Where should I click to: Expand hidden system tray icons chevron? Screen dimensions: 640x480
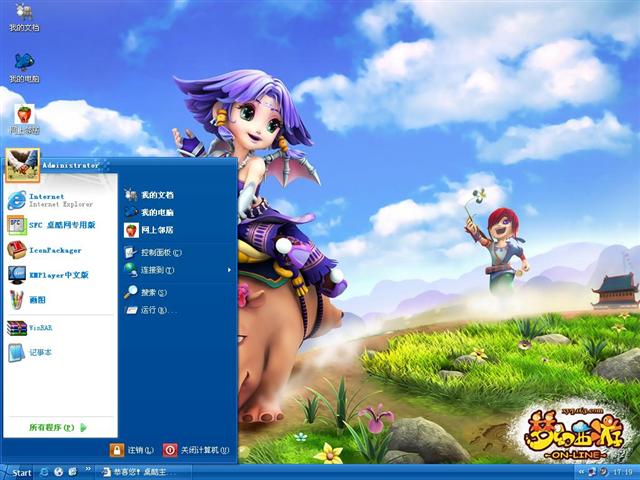[581, 472]
